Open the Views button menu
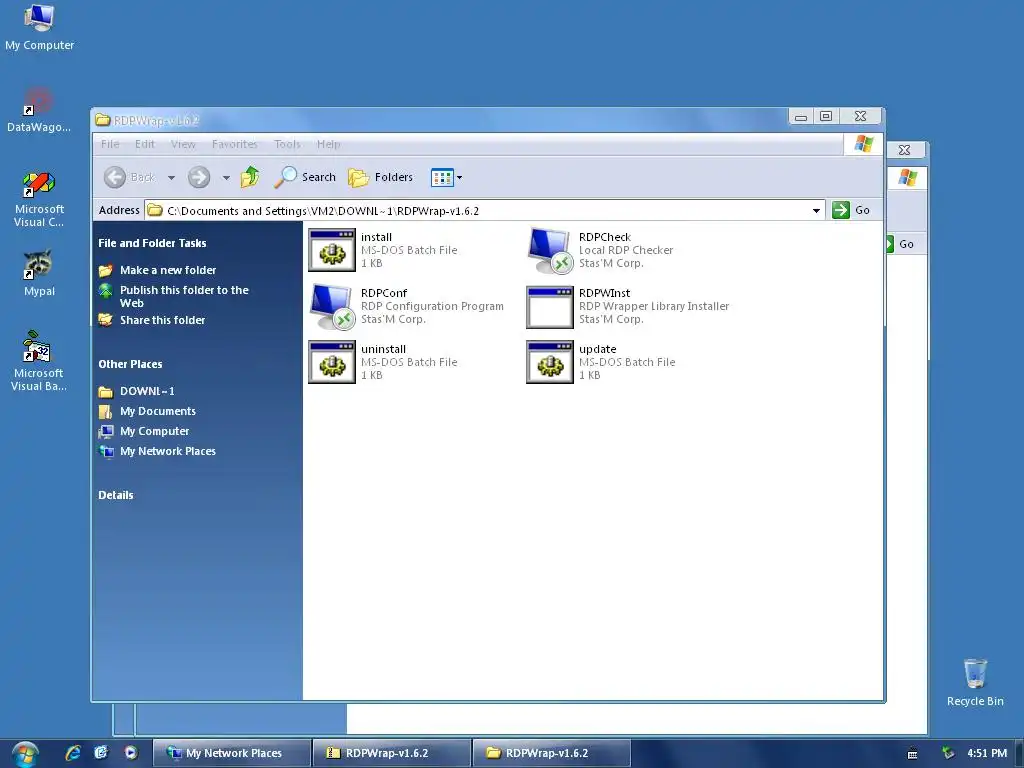Viewport: 1024px width, 768px height. 447,177
